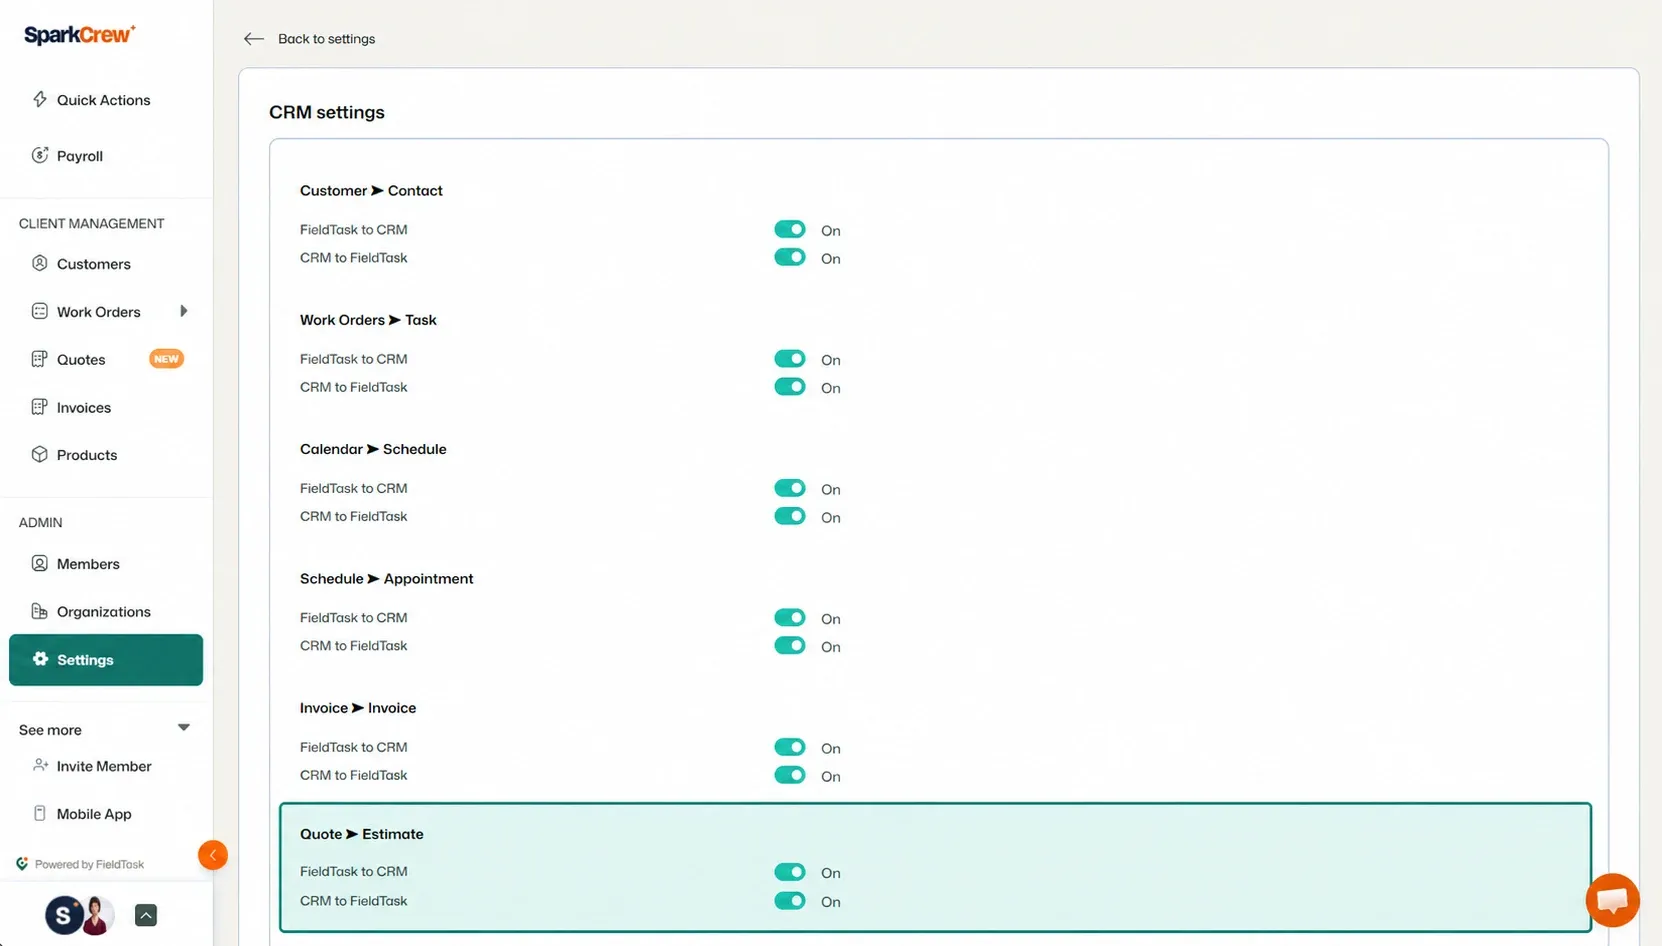This screenshot has width=1662, height=946.
Task: Click the Organizations building icon
Action: point(40,611)
